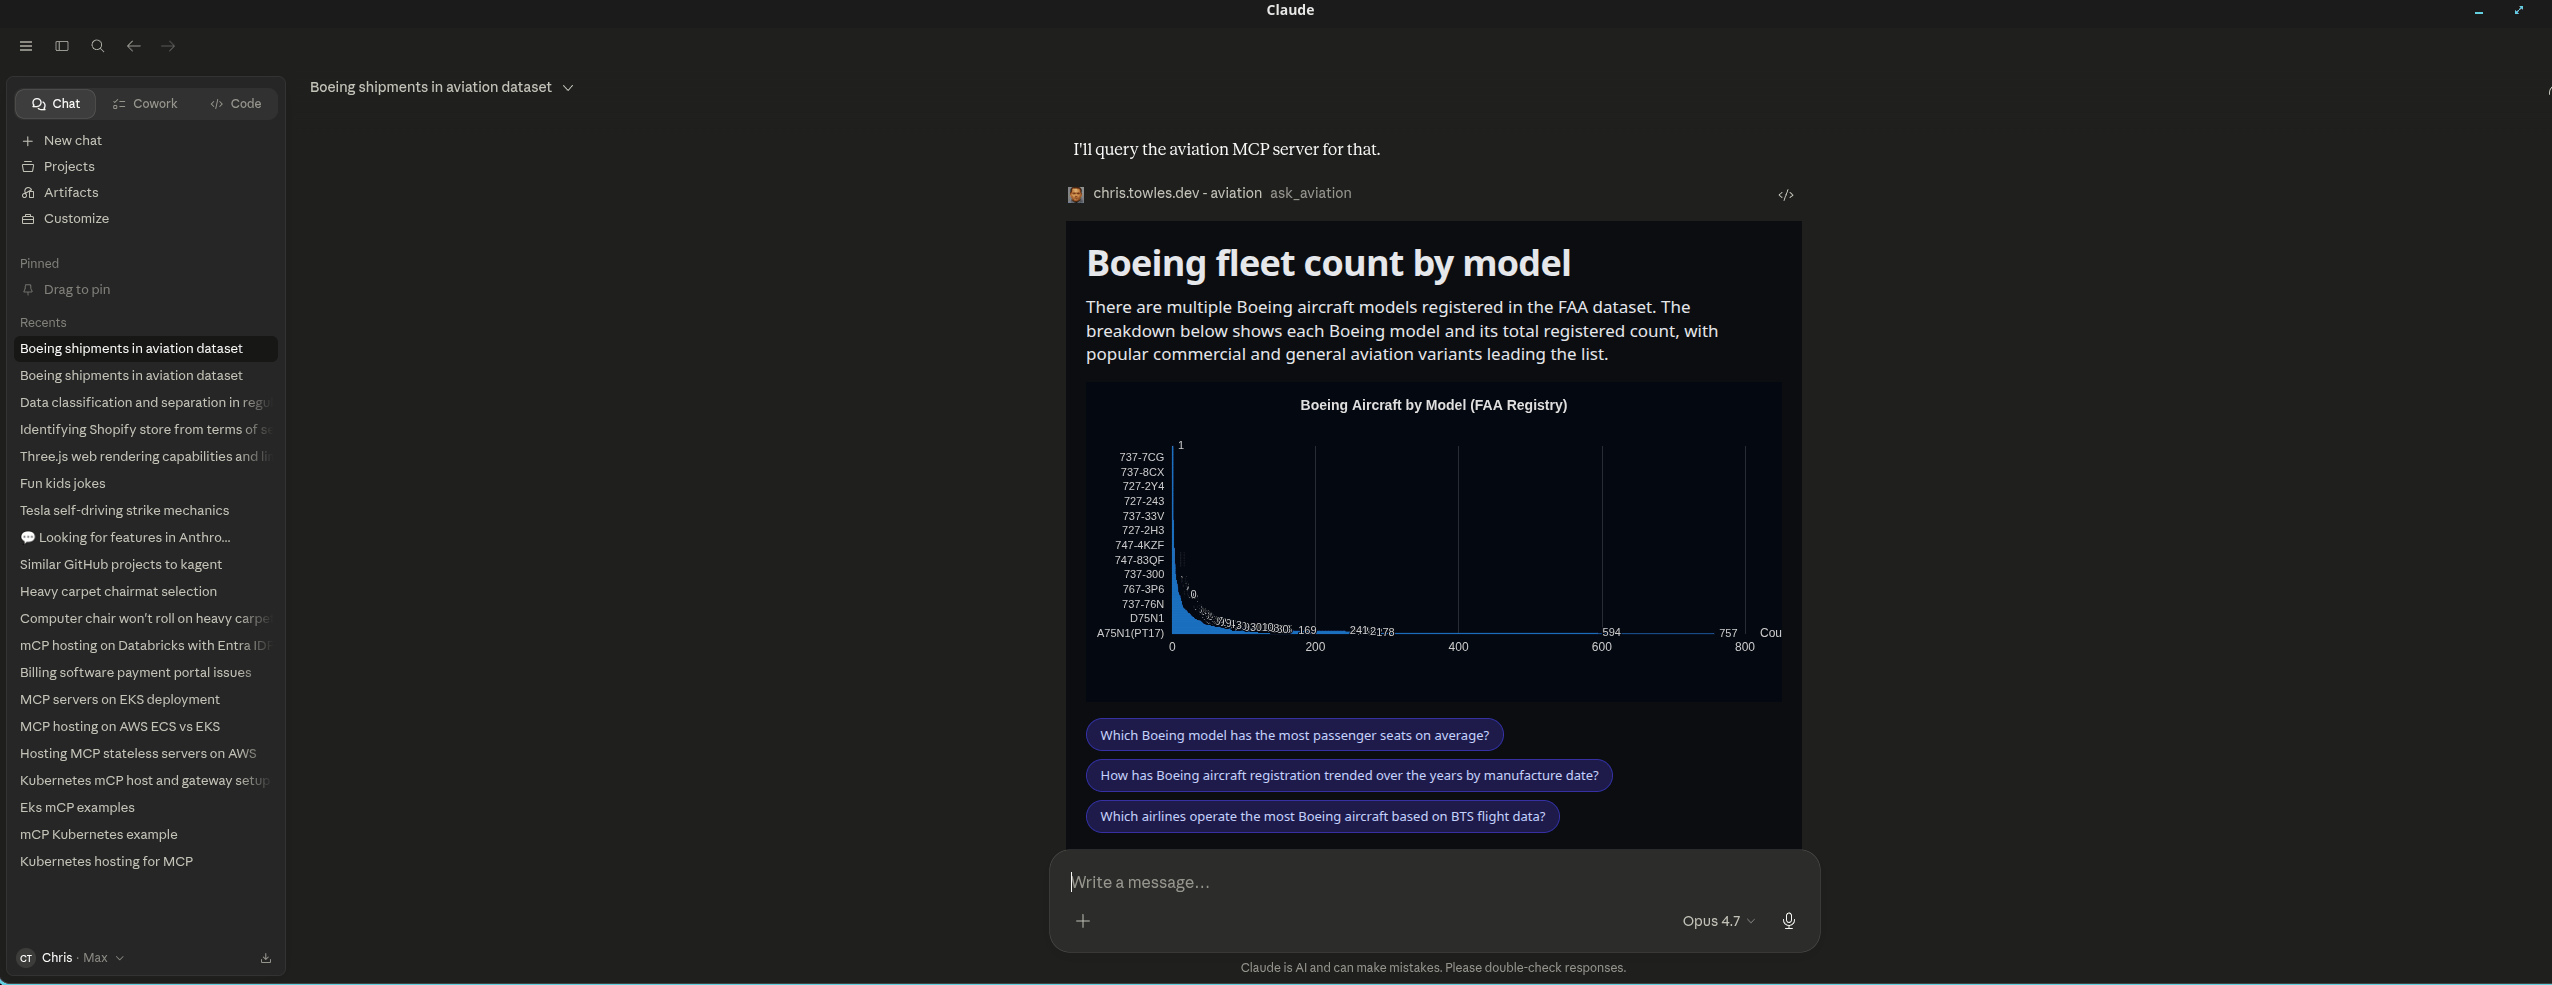Open chat 'Billing software payment portal issues'
Viewport: 2552px width, 985px height.
pos(146,673)
